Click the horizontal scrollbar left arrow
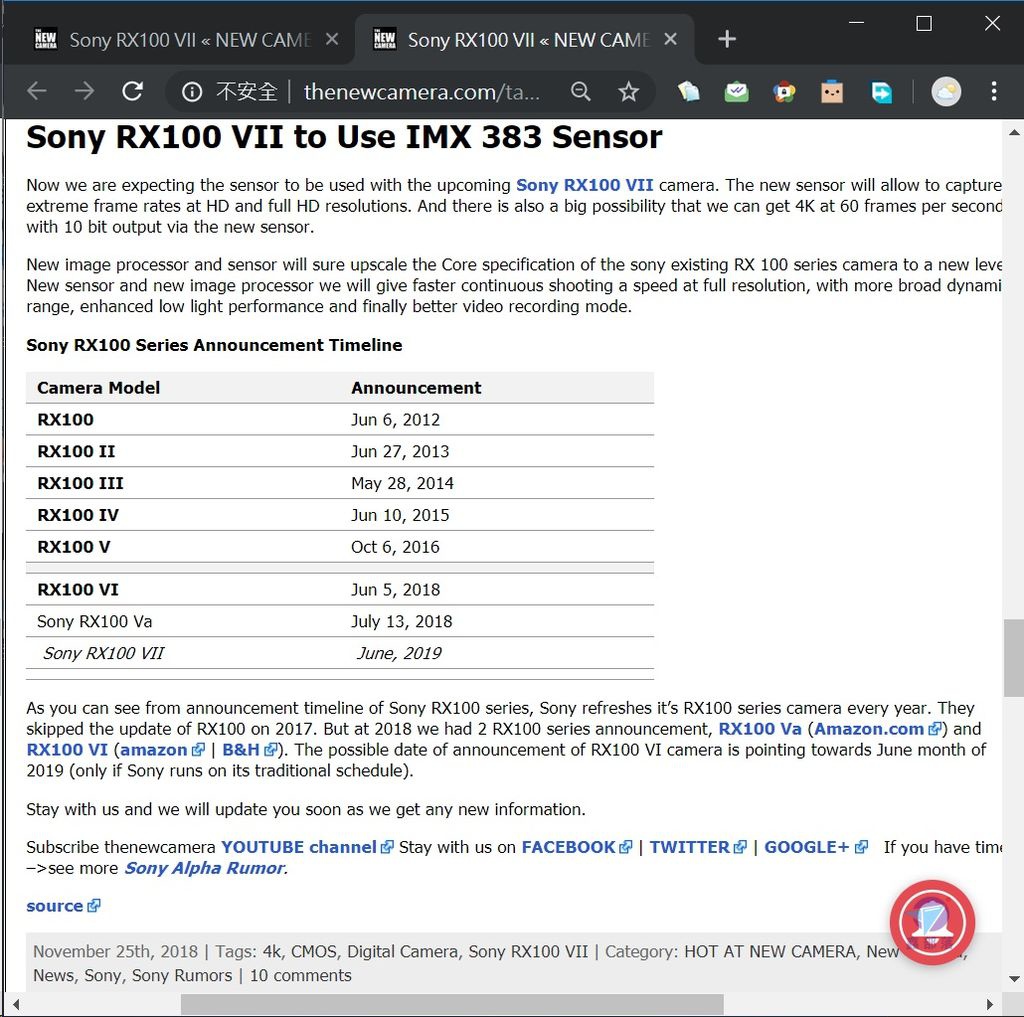1024x1017 pixels. 15,1004
